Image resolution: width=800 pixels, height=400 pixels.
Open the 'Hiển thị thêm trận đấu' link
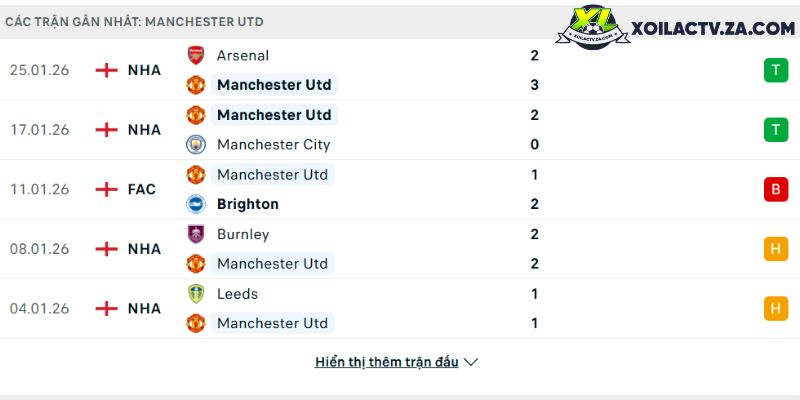pos(387,362)
